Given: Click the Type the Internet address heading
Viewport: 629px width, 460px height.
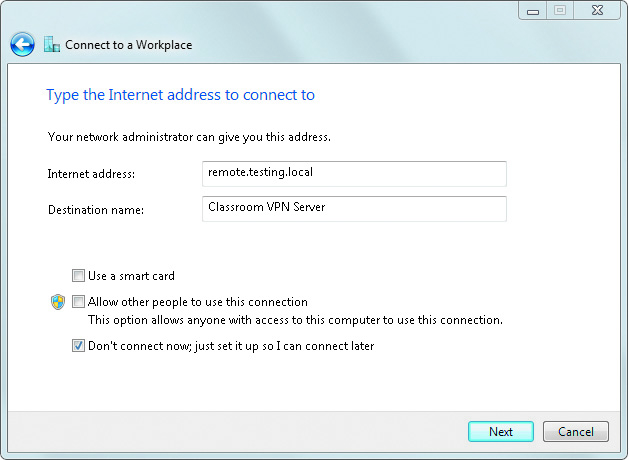Looking at the screenshot, I should click(x=181, y=95).
